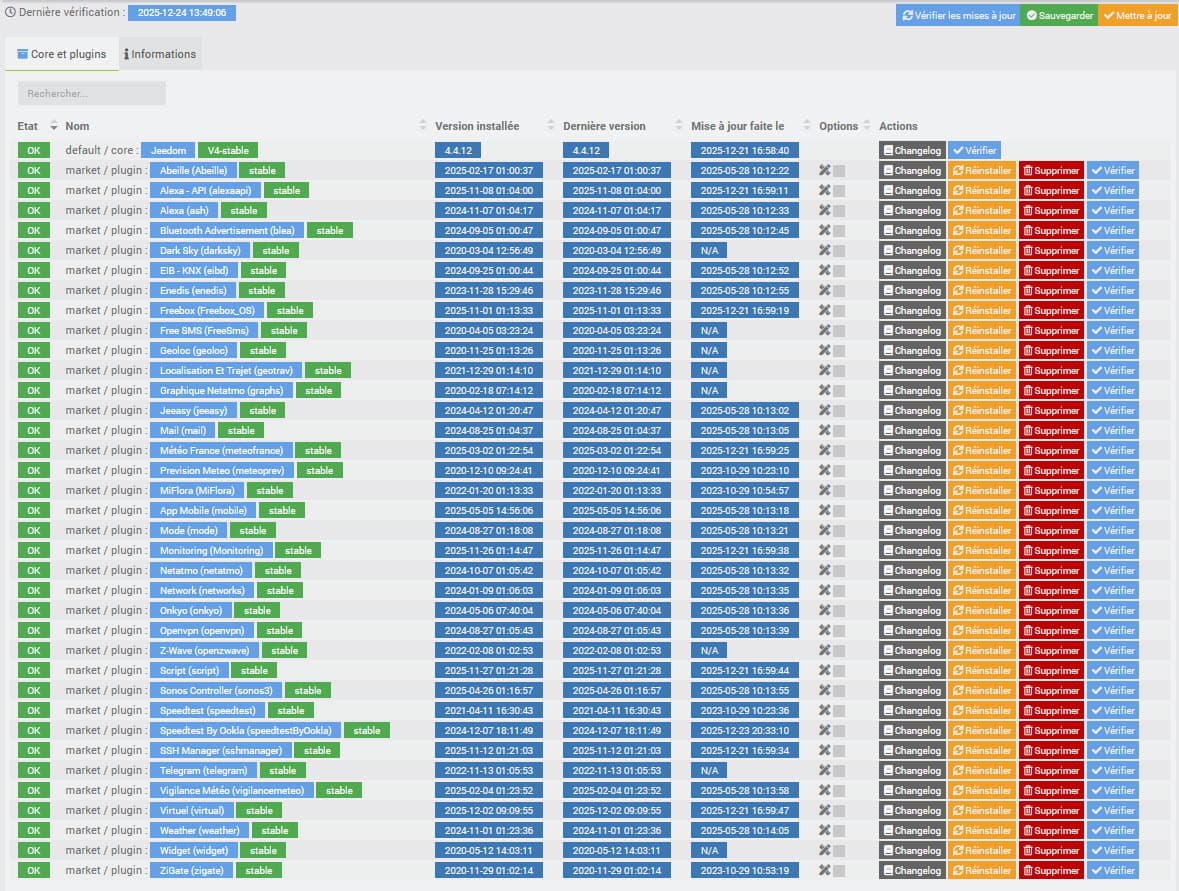Click the tools icon for Z-Wave (openzwave)
1179x891 pixels.
[x=825, y=651]
